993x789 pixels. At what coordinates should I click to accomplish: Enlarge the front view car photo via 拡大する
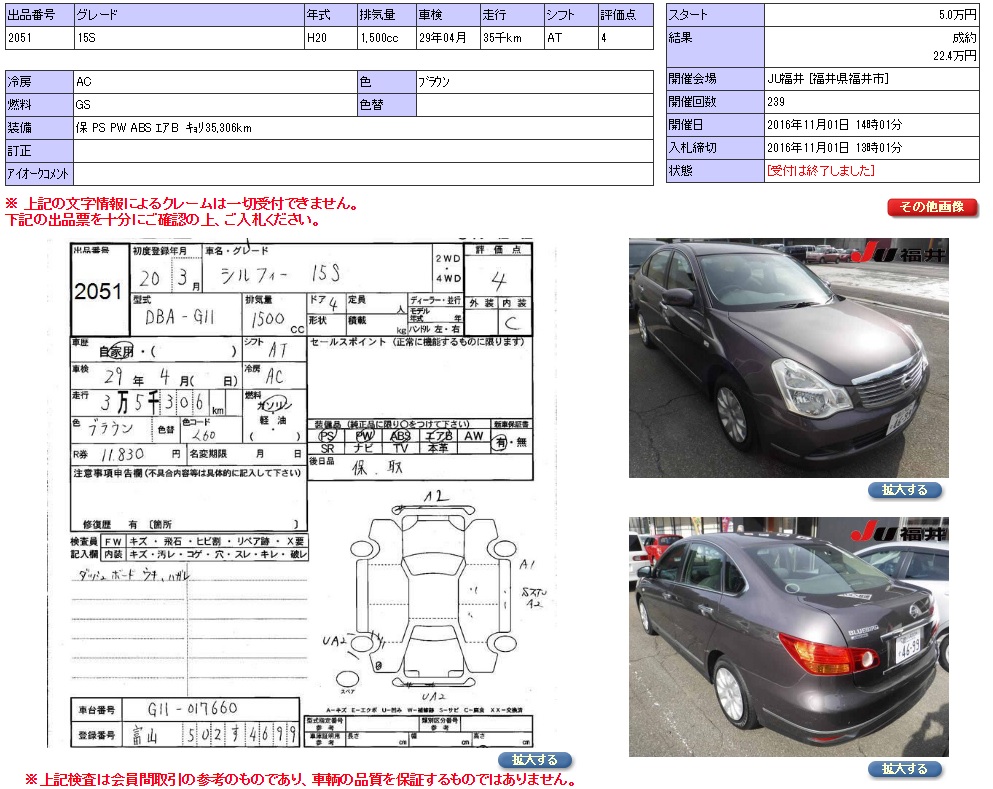[x=904, y=490]
